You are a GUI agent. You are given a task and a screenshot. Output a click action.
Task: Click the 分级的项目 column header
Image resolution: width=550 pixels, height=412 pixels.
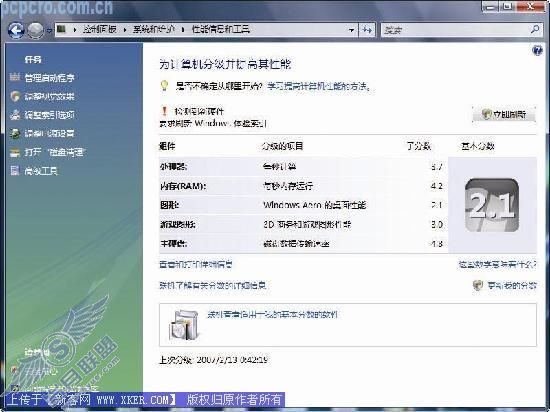[282, 146]
